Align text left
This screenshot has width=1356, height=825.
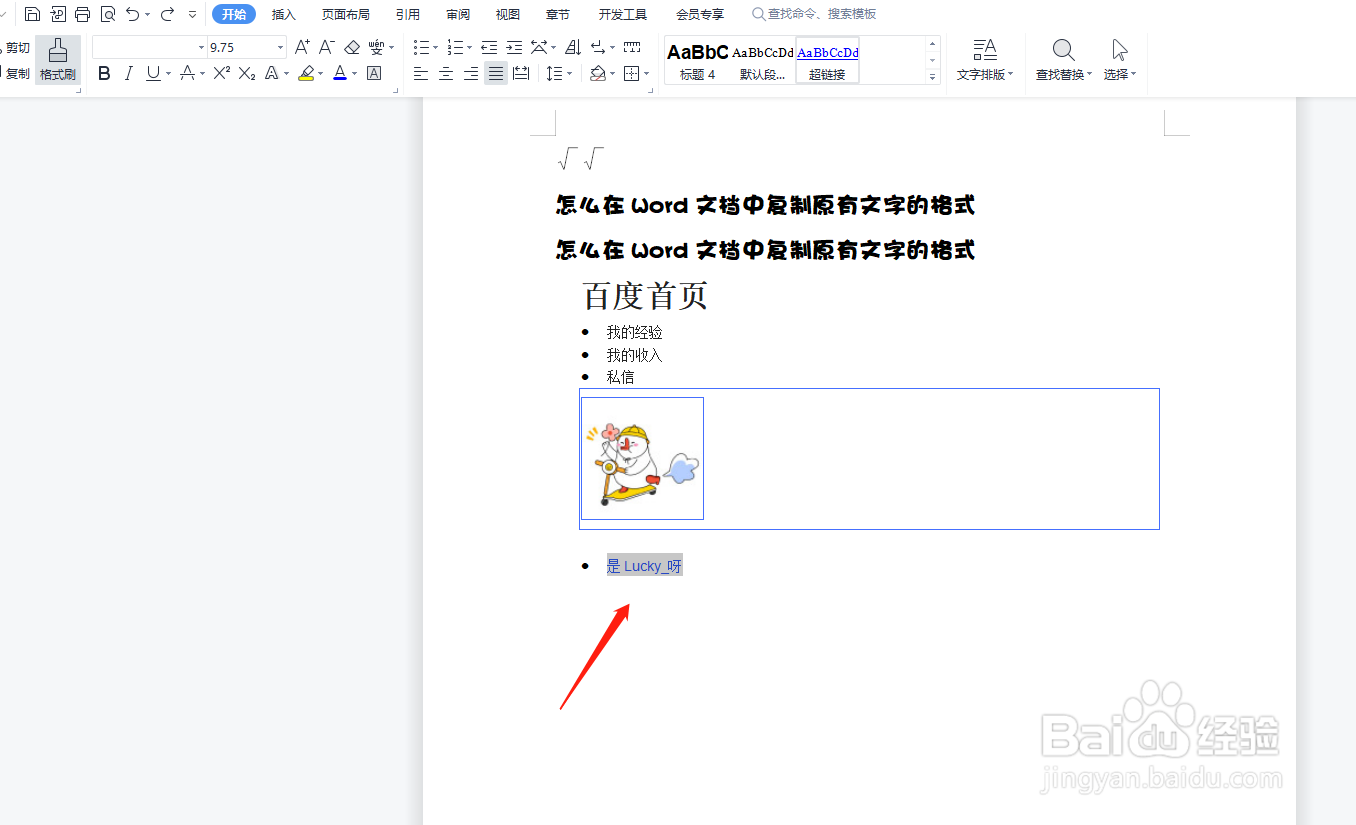click(421, 73)
